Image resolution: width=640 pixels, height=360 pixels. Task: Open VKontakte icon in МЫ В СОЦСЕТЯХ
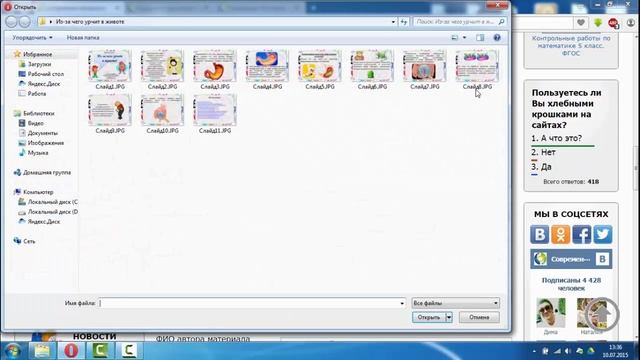point(540,235)
